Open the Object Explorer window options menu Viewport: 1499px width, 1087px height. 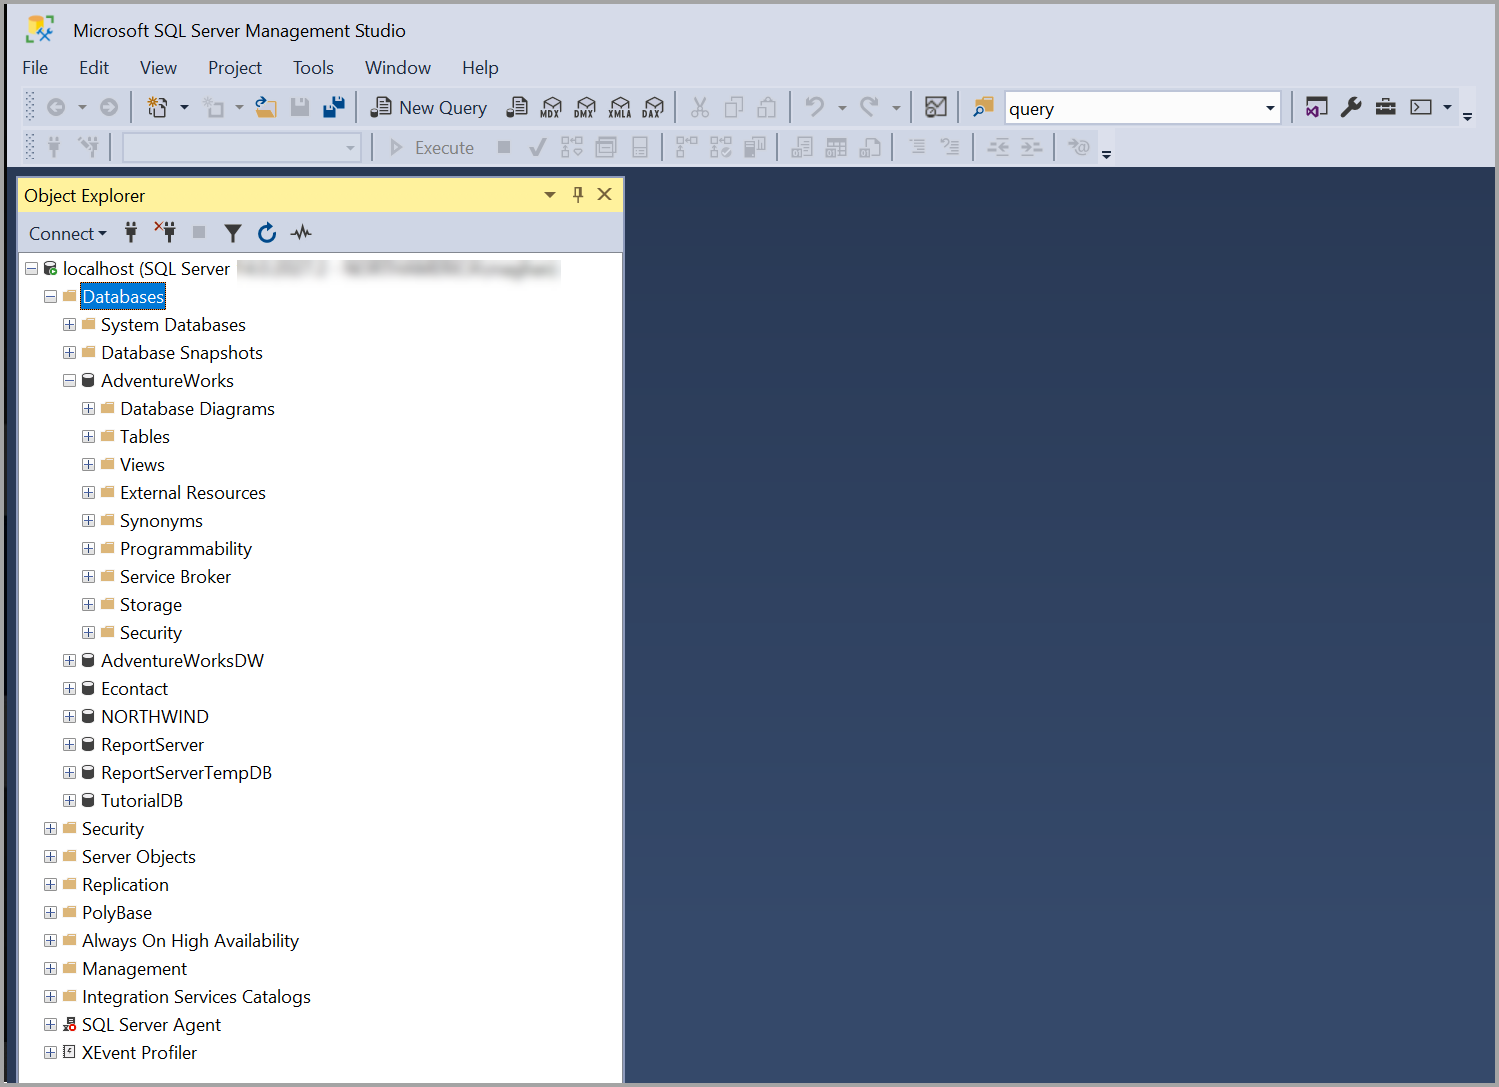(550, 194)
